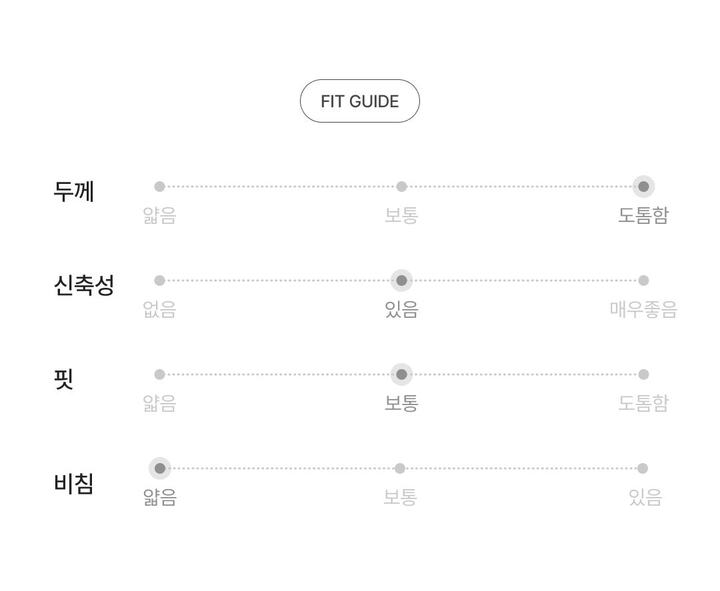720x591 pixels.
Task: Click the FIT GUIDE button
Action: coord(360,101)
